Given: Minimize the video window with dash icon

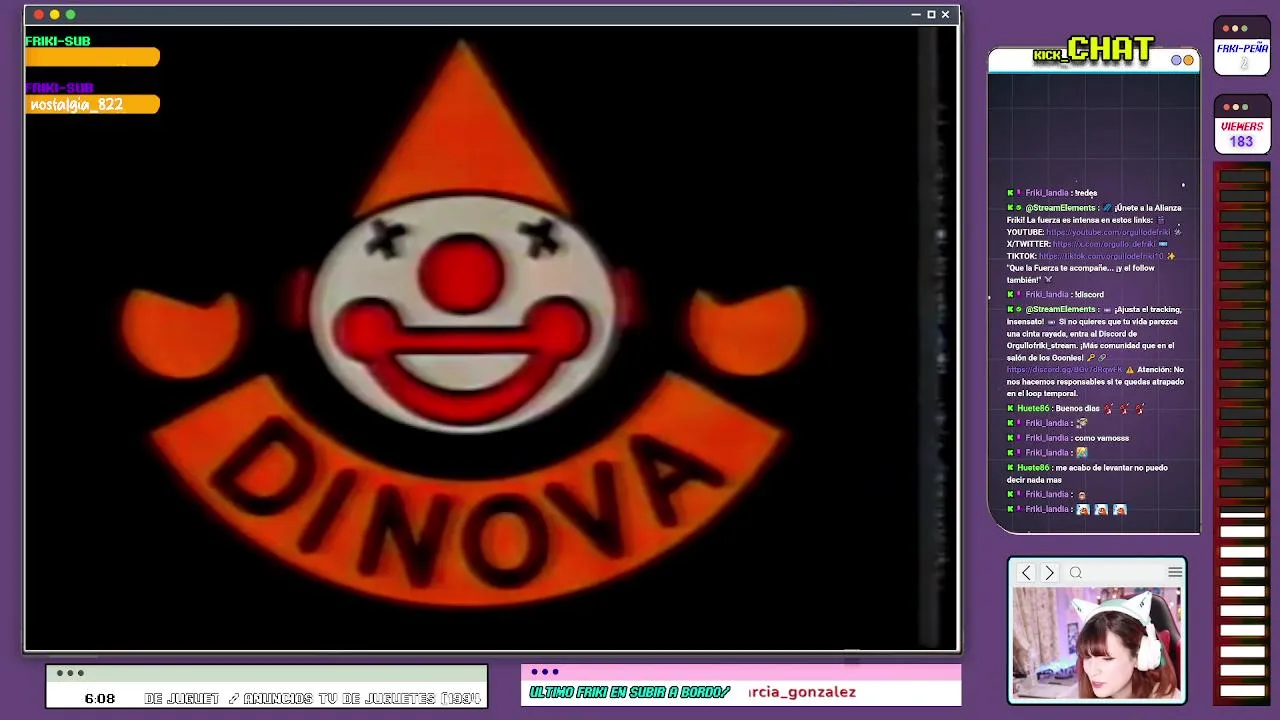Looking at the screenshot, I should [x=916, y=15].
